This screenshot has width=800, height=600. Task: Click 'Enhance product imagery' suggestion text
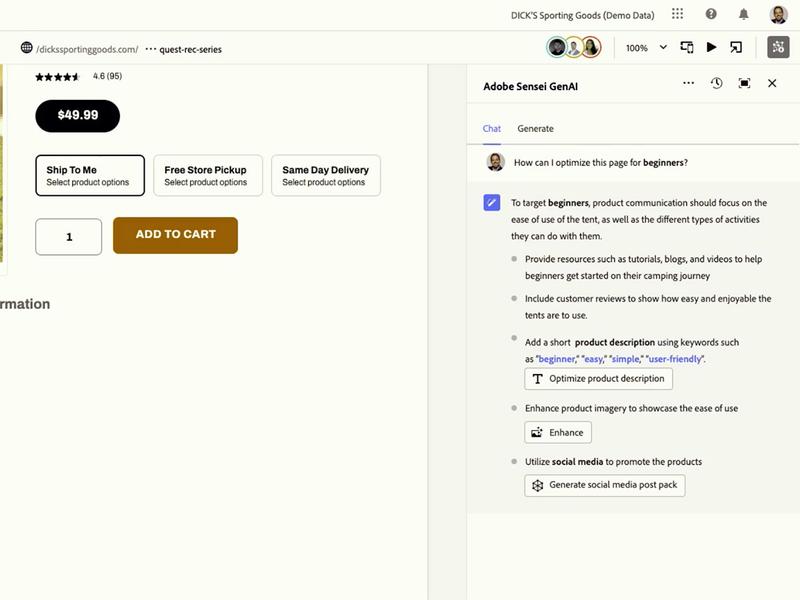click(x=631, y=408)
